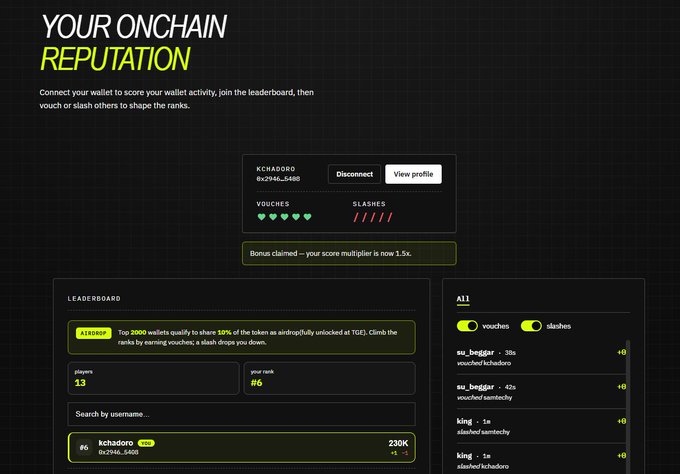Click the activity feed scrollbar

[x=628, y=406]
